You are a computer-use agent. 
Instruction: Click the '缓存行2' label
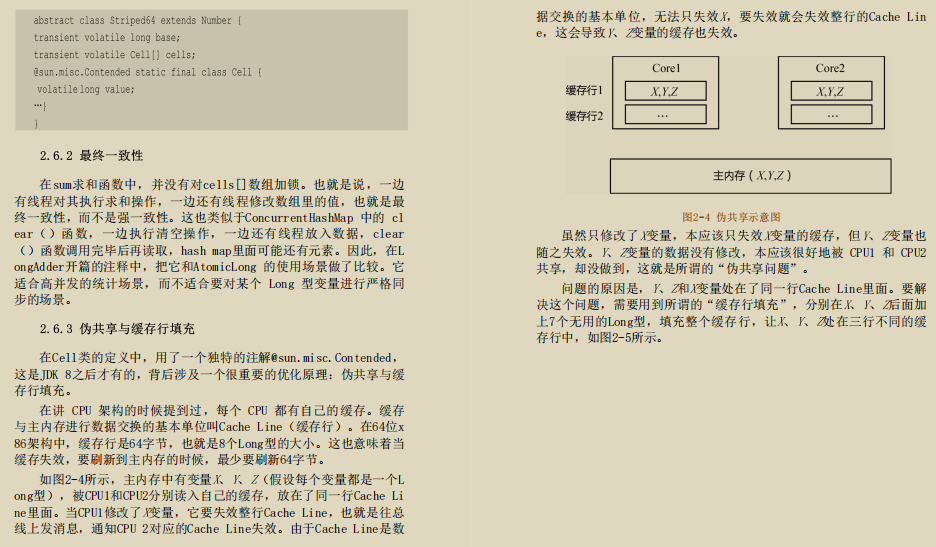(584, 116)
